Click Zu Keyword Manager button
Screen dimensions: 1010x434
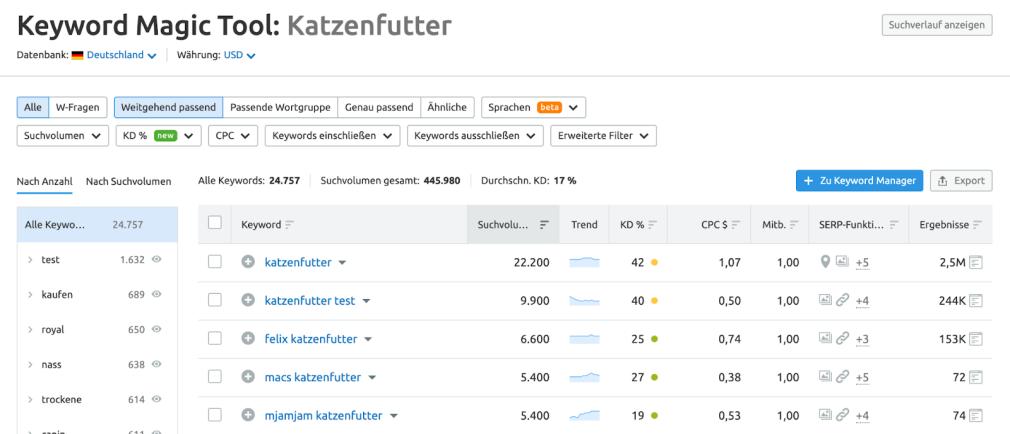click(x=860, y=181)
